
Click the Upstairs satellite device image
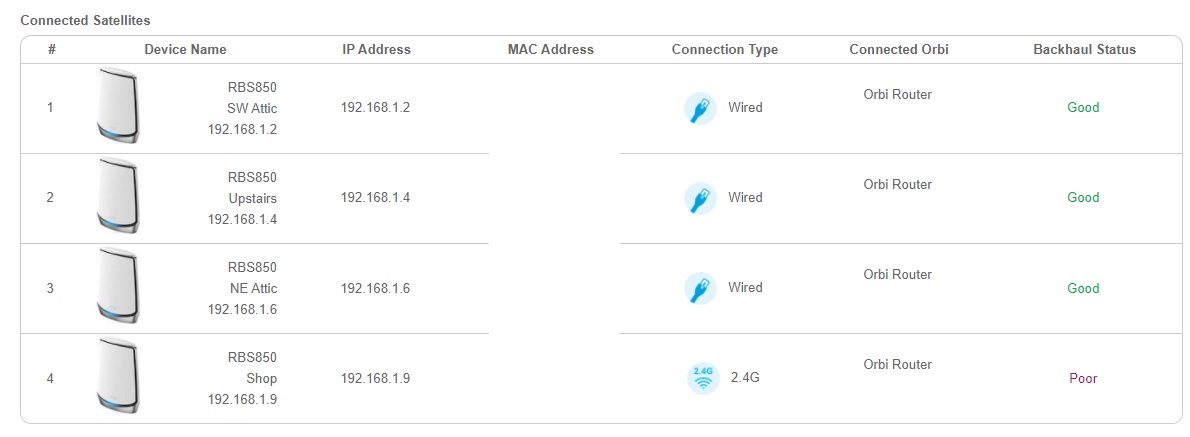click(118, 197)
